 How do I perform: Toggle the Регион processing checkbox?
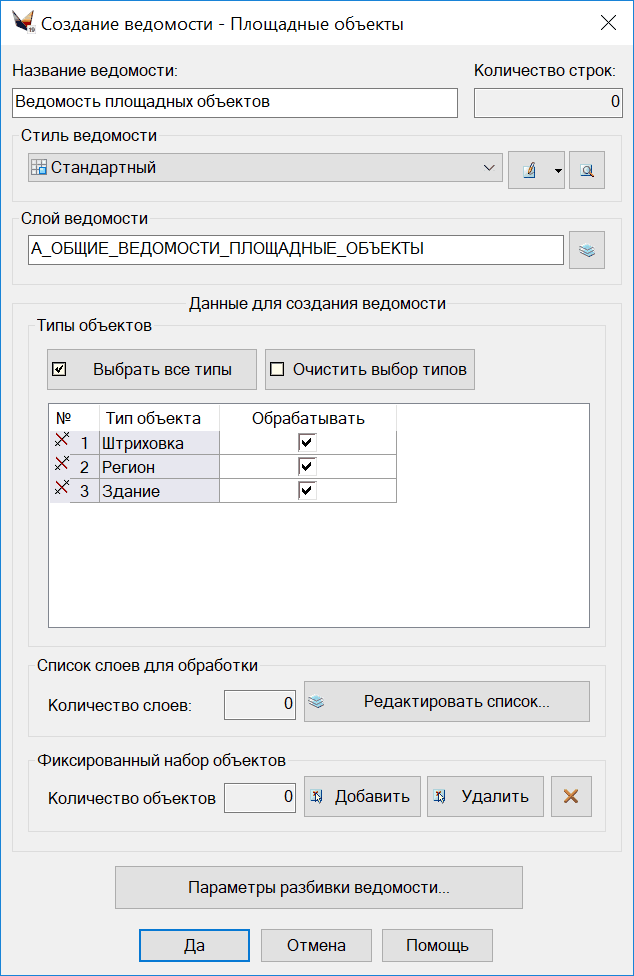pos(307,466)
